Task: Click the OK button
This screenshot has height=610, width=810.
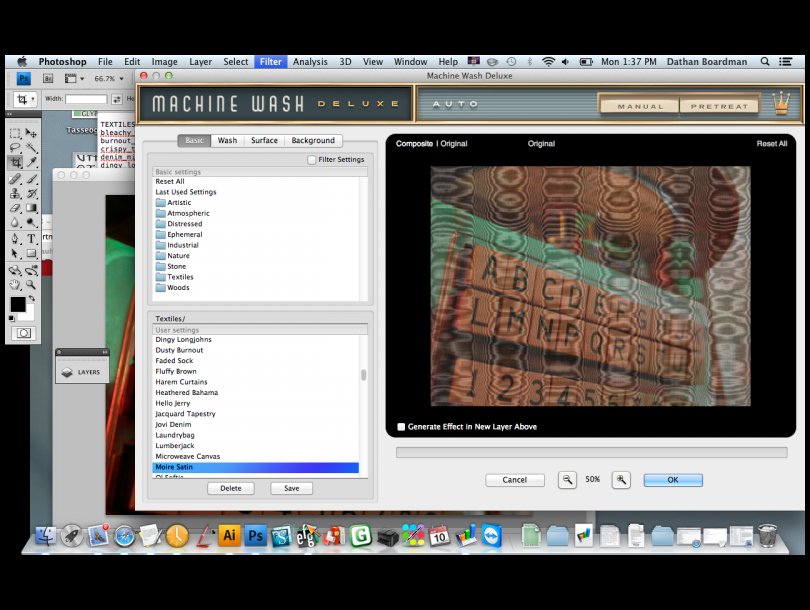Action: tap(673, 480)
